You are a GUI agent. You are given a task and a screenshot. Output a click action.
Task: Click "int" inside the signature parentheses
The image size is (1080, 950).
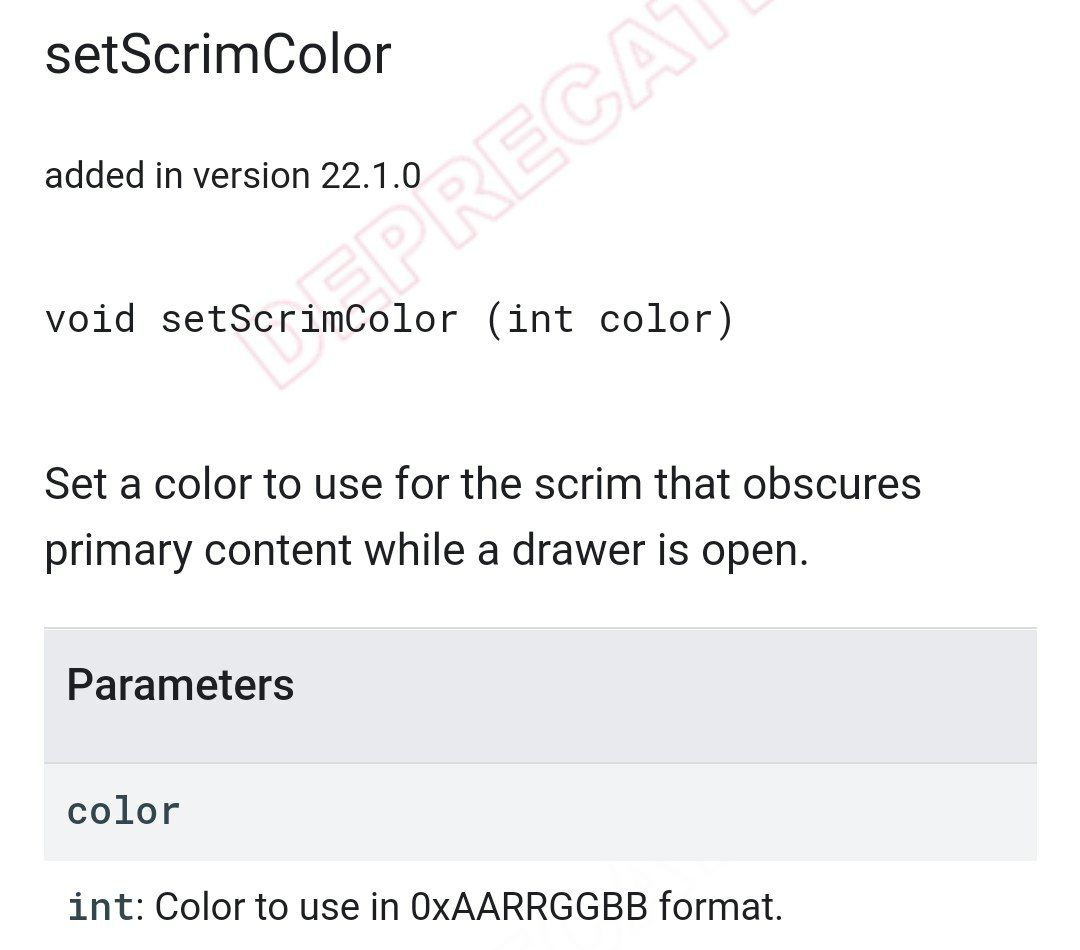(x=540, y=320)
